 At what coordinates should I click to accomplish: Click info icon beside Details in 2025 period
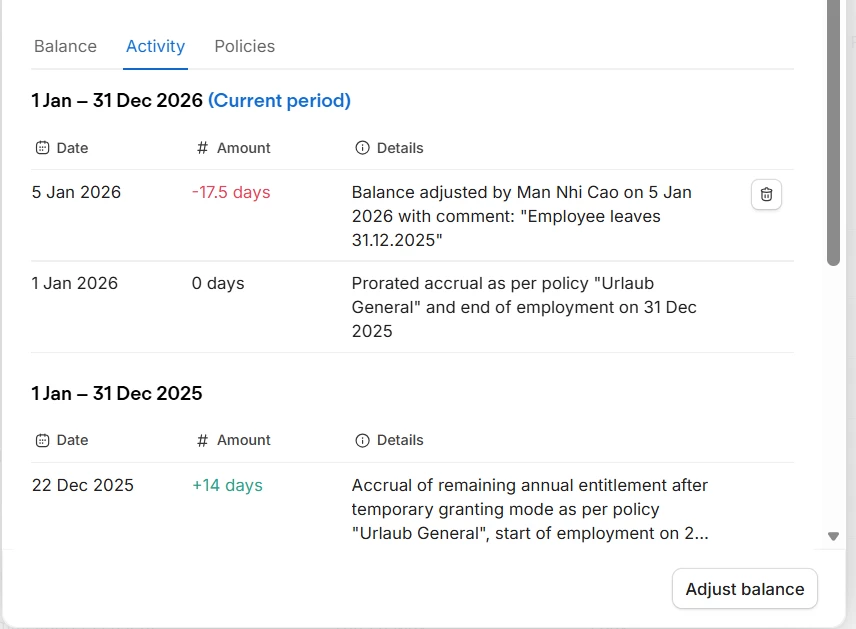click(362, 440)
